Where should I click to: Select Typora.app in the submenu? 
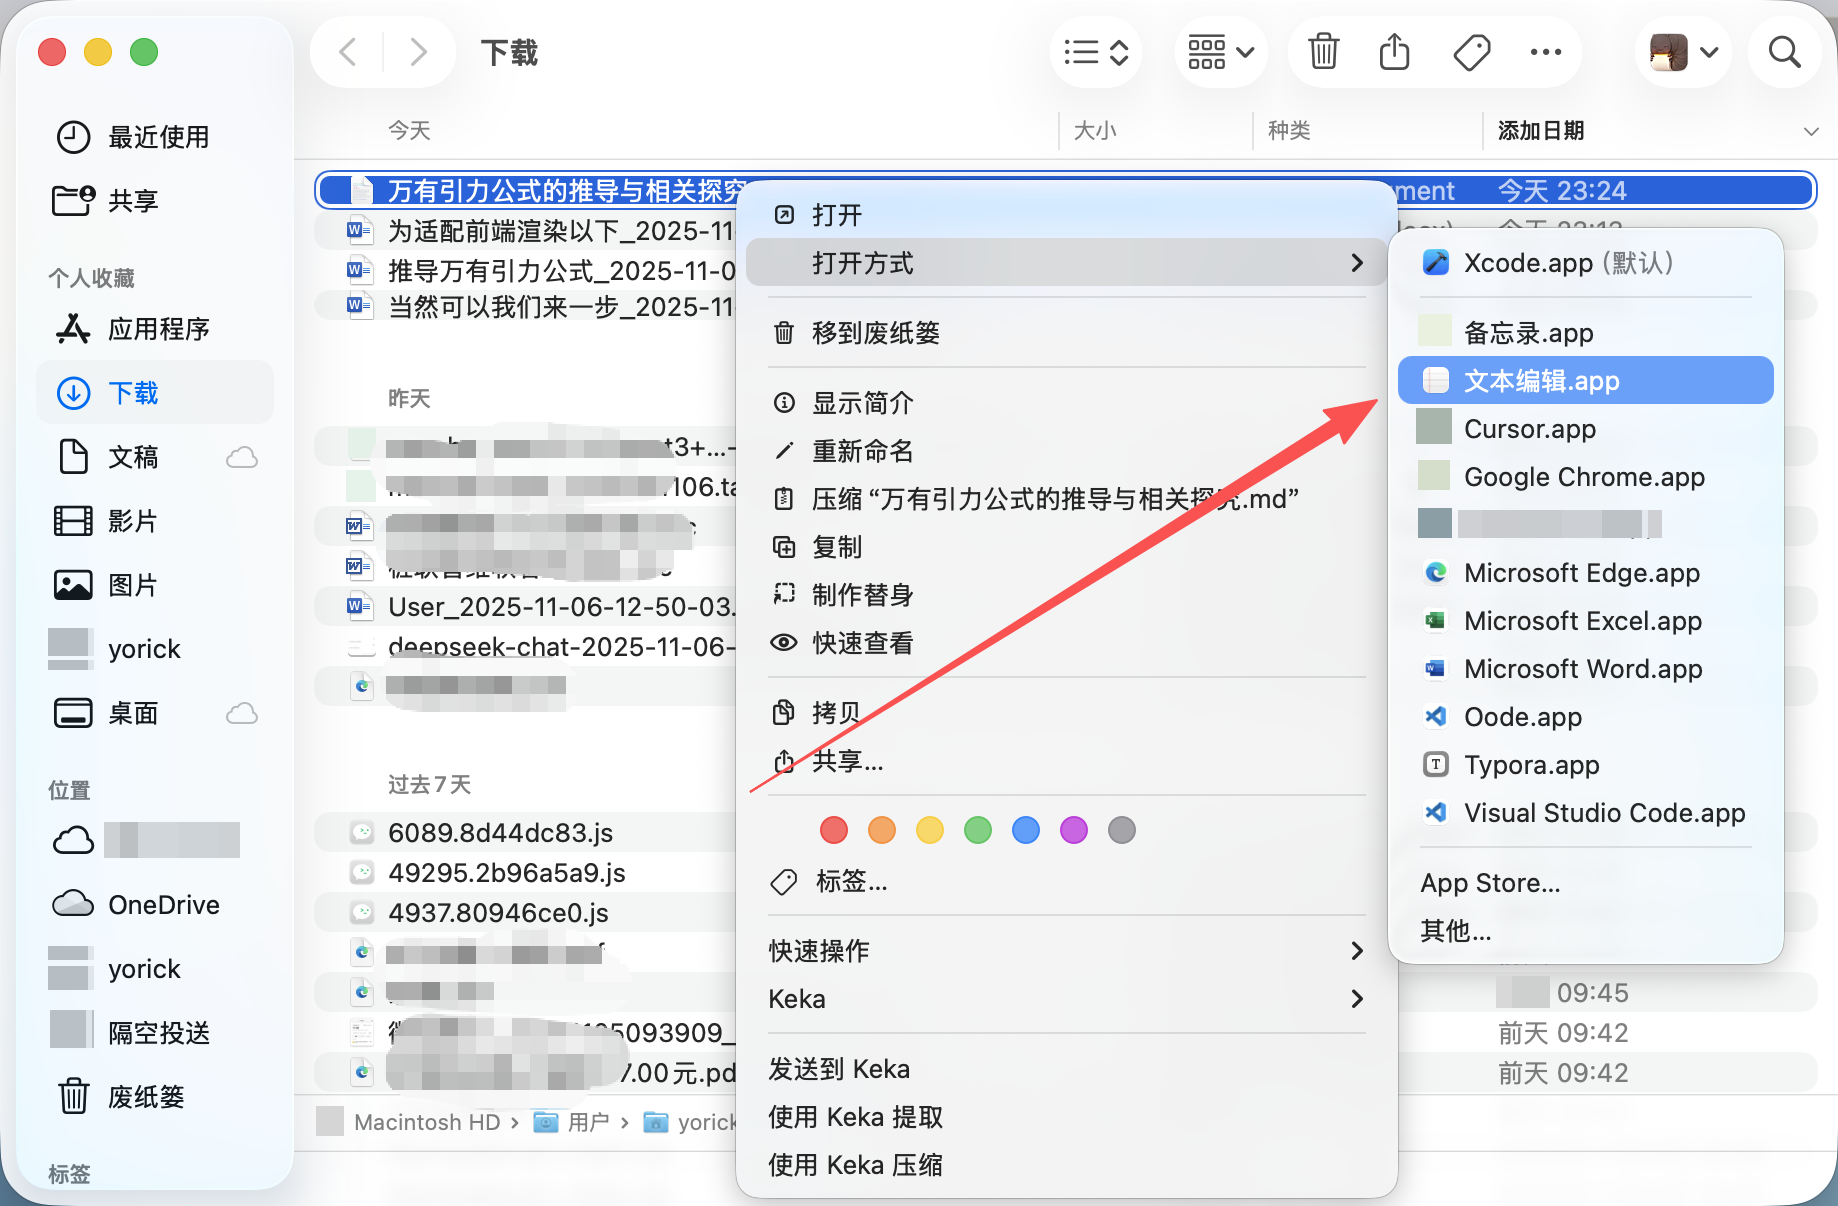pyautogui.click(x=1531, y=765)
